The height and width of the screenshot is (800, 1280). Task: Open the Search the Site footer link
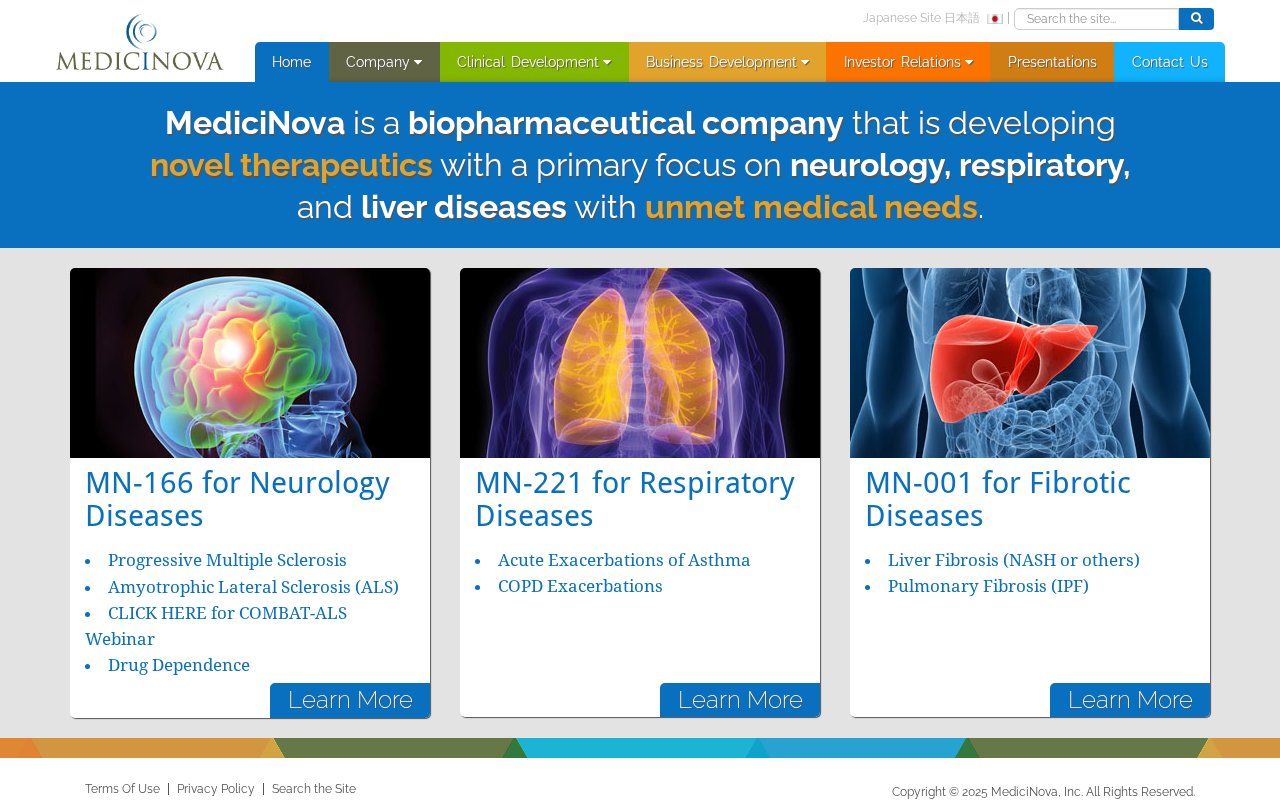tap(314, 789)
